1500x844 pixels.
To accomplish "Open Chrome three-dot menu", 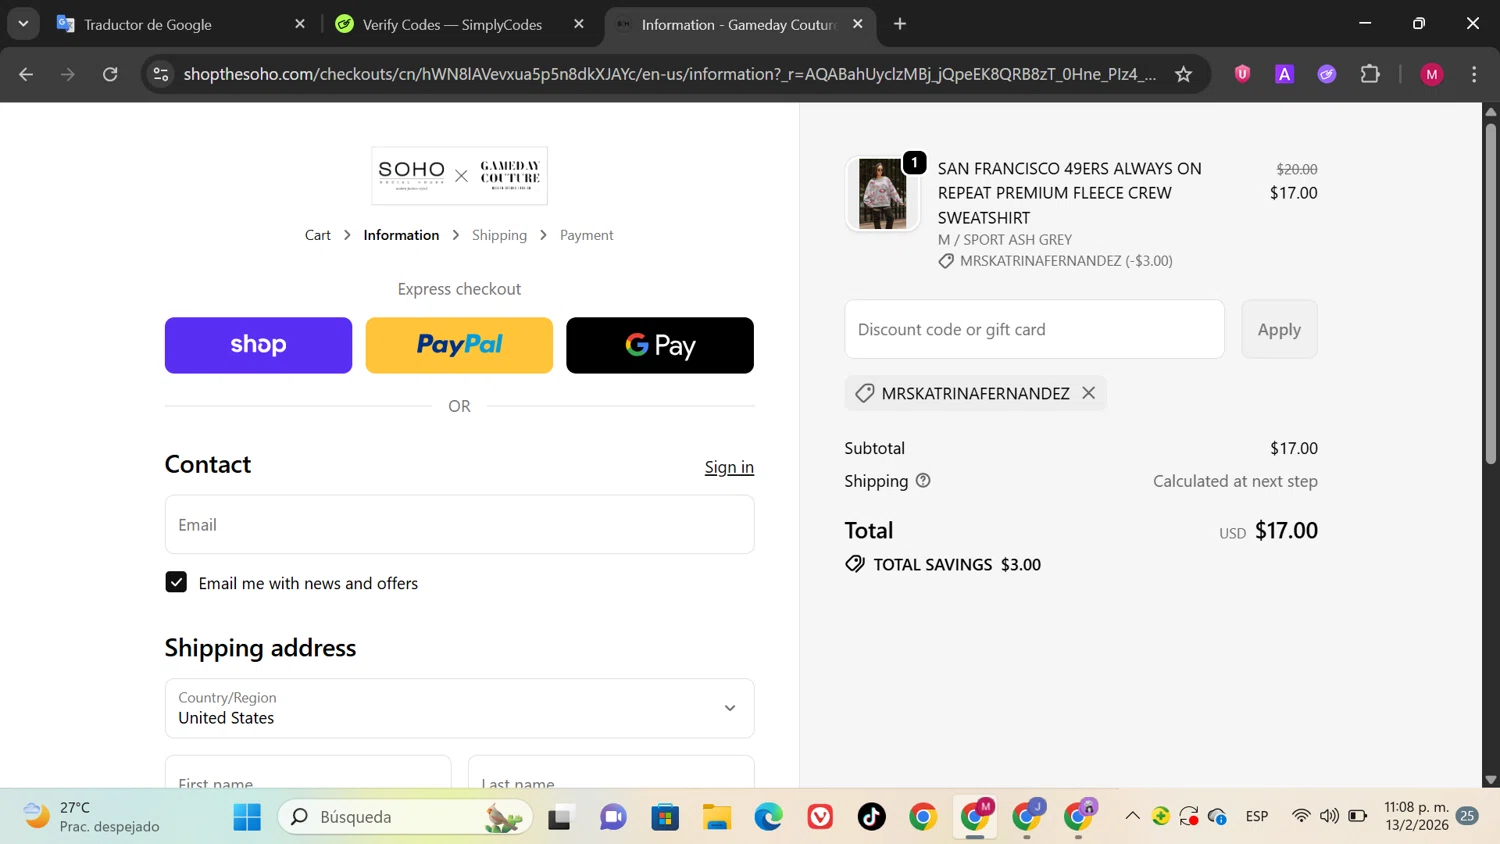I will (1474, 74).
